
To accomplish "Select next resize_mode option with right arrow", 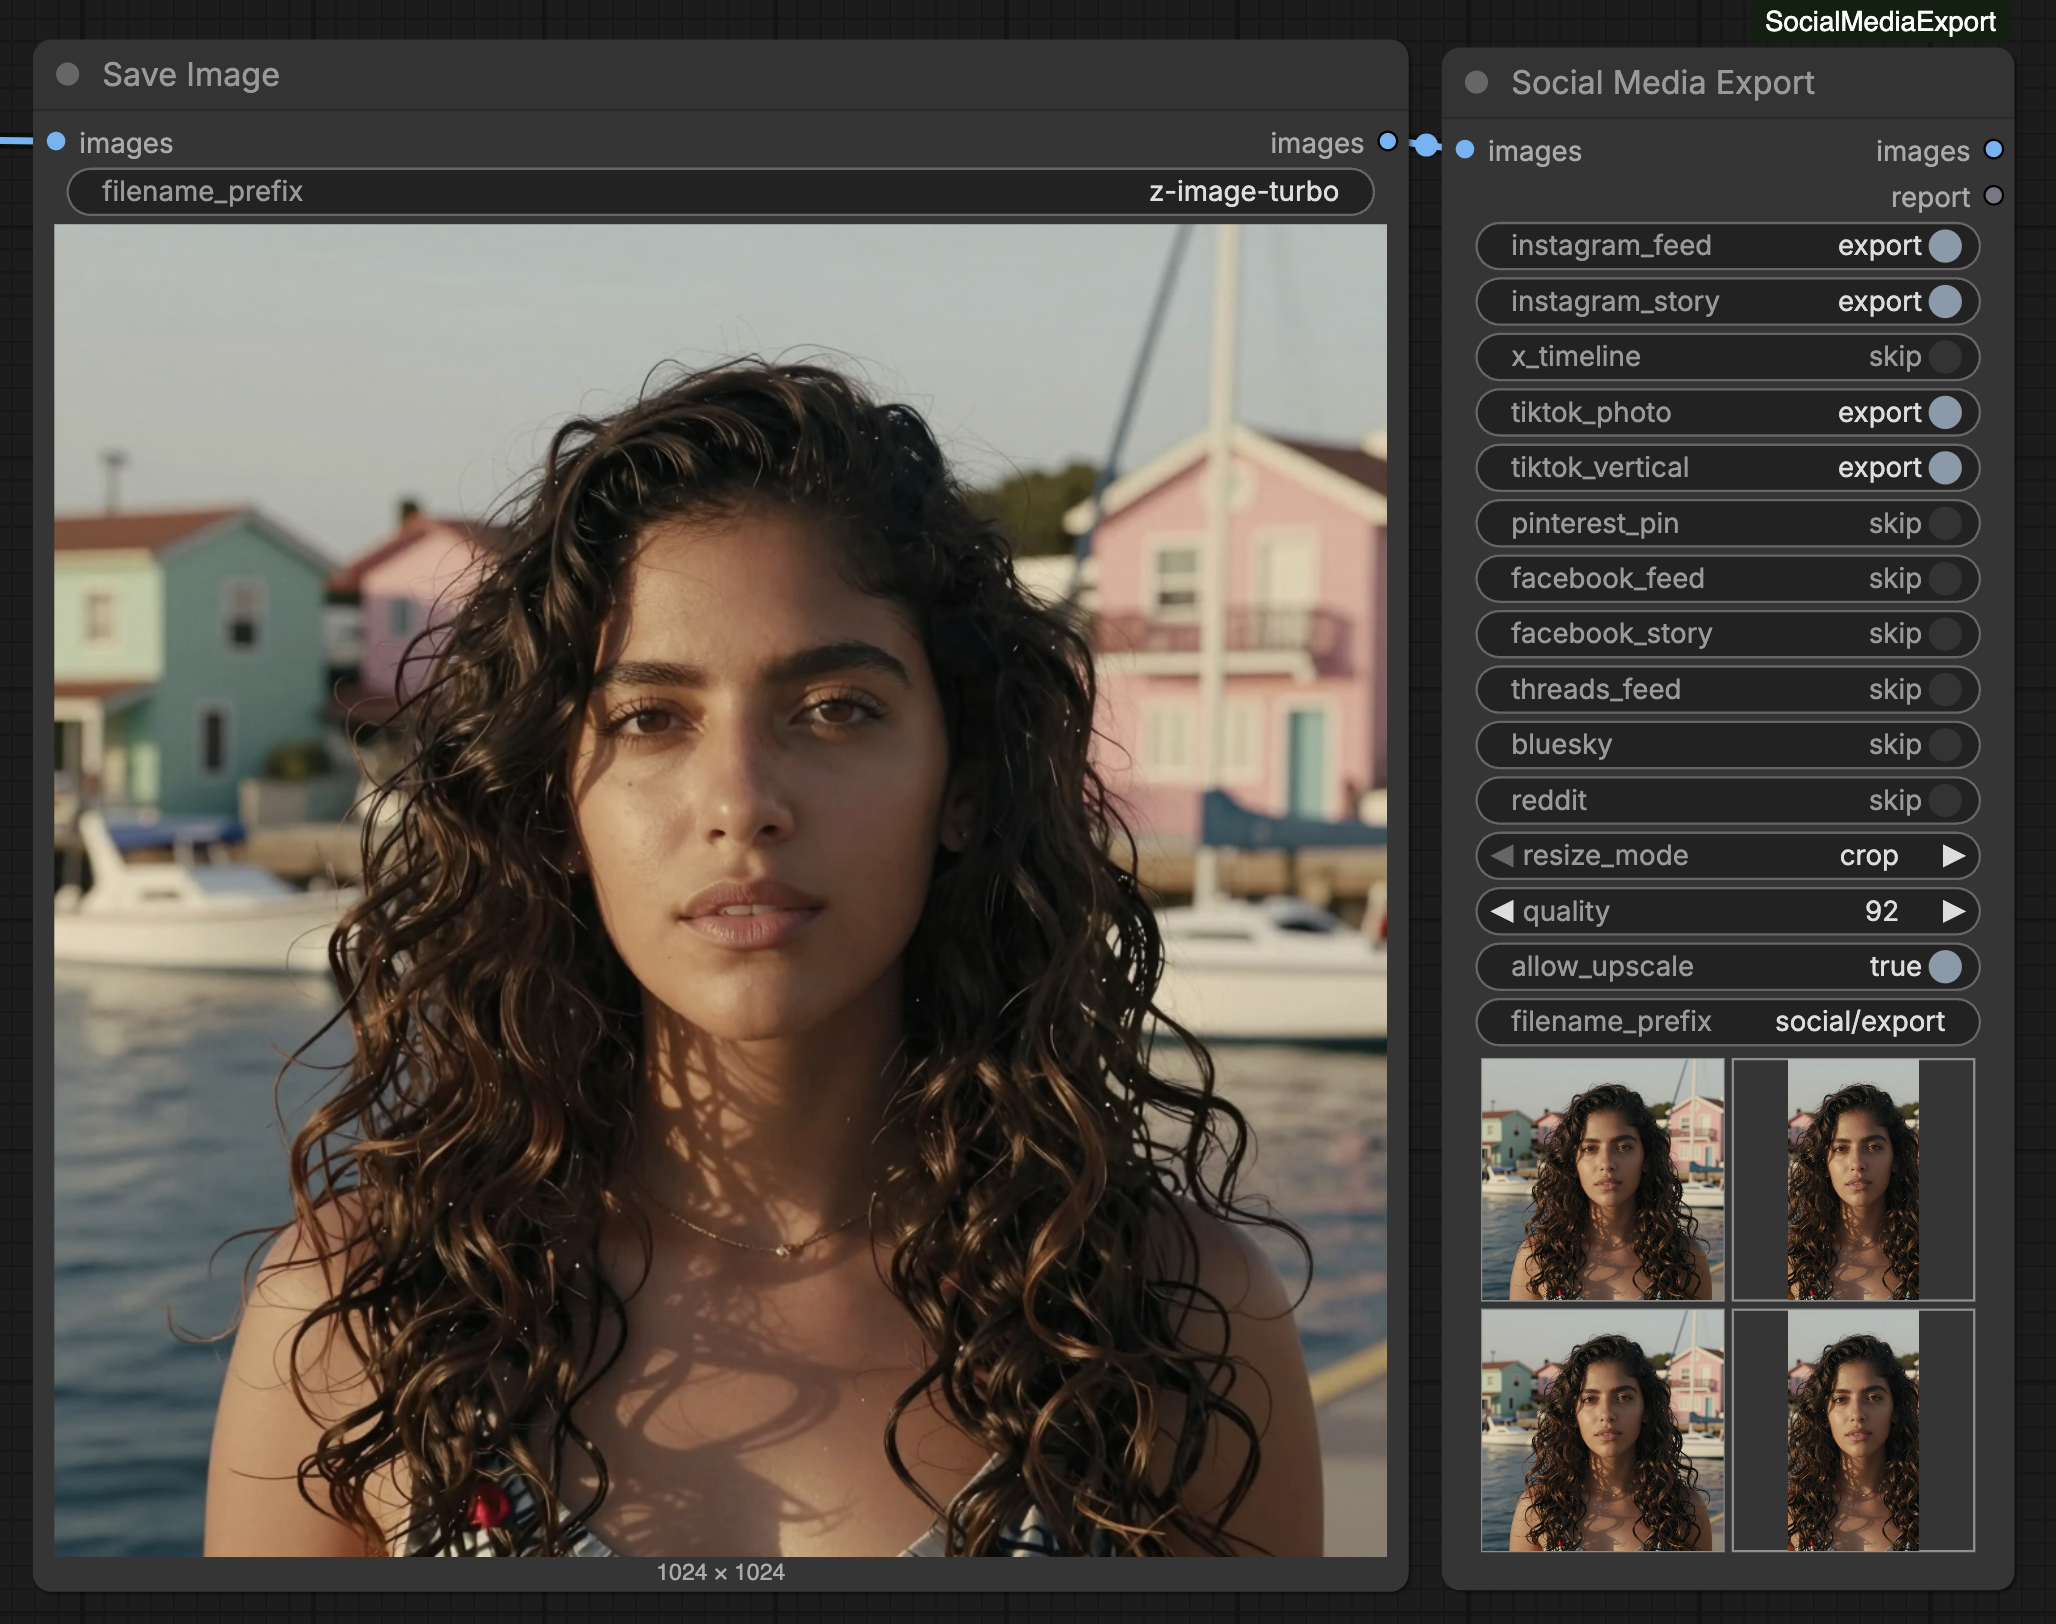I will pyautogui.click(x=1953, y=856).
